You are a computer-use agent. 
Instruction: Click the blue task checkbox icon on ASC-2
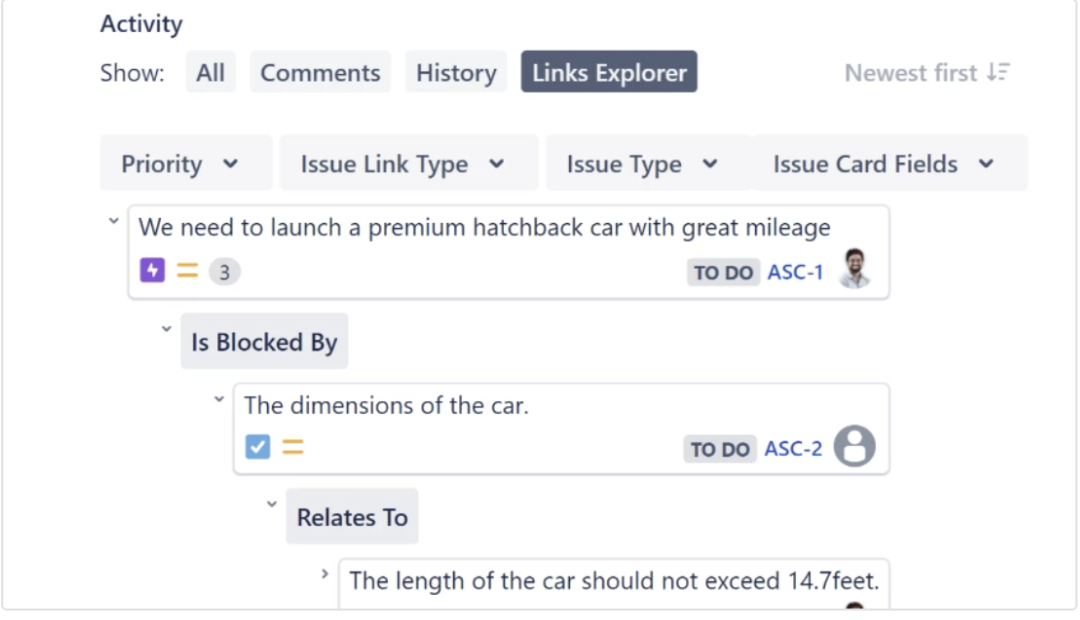(258, 447)
